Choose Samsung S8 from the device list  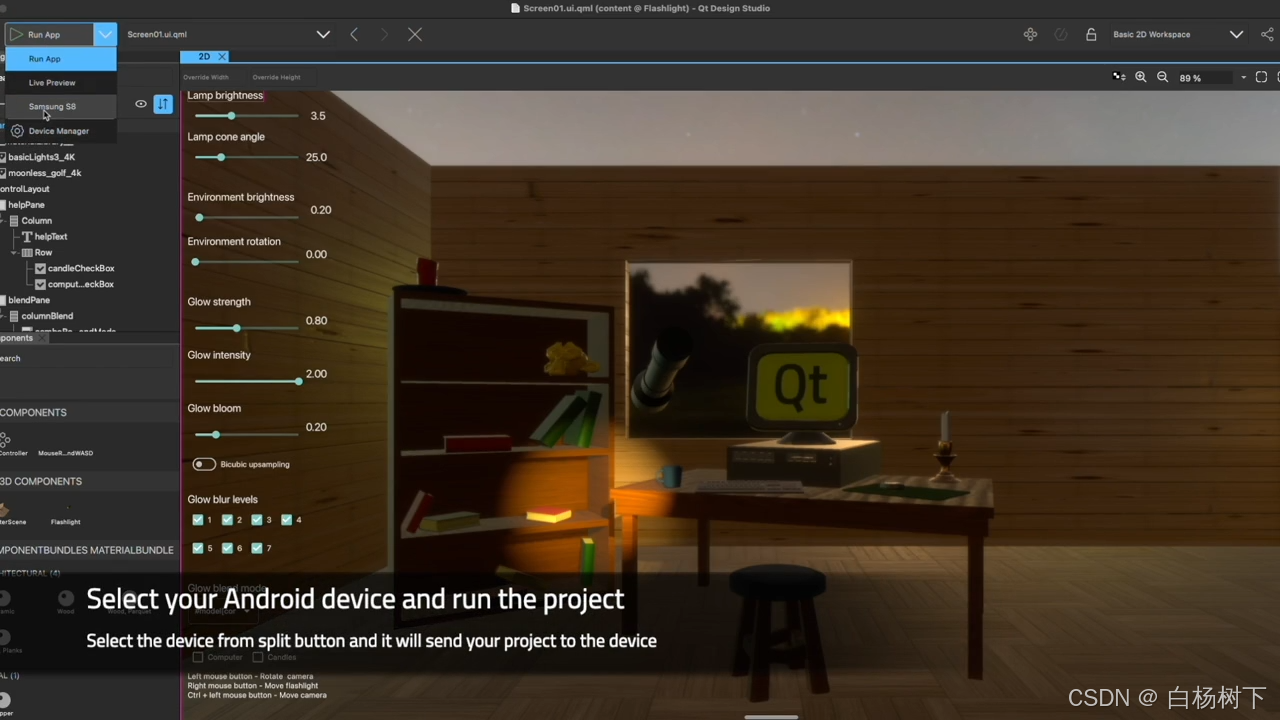click(x=52, y=106)
